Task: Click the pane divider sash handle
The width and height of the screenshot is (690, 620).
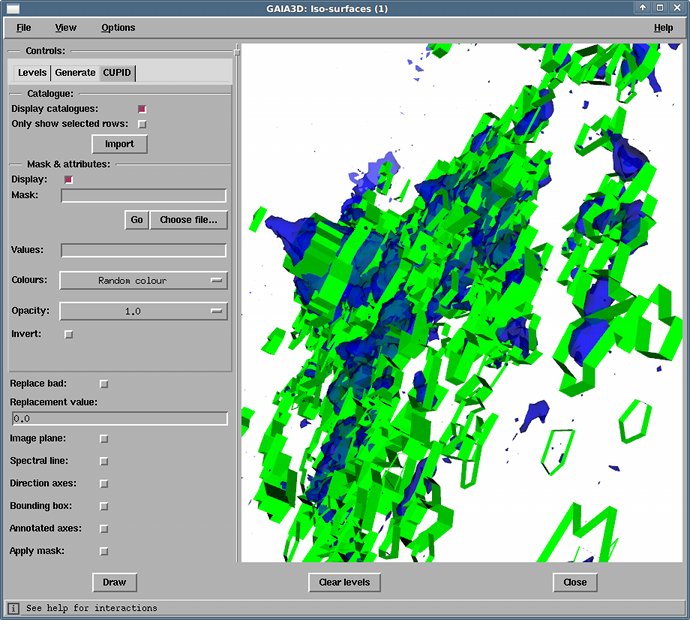Action: point(237,52)
